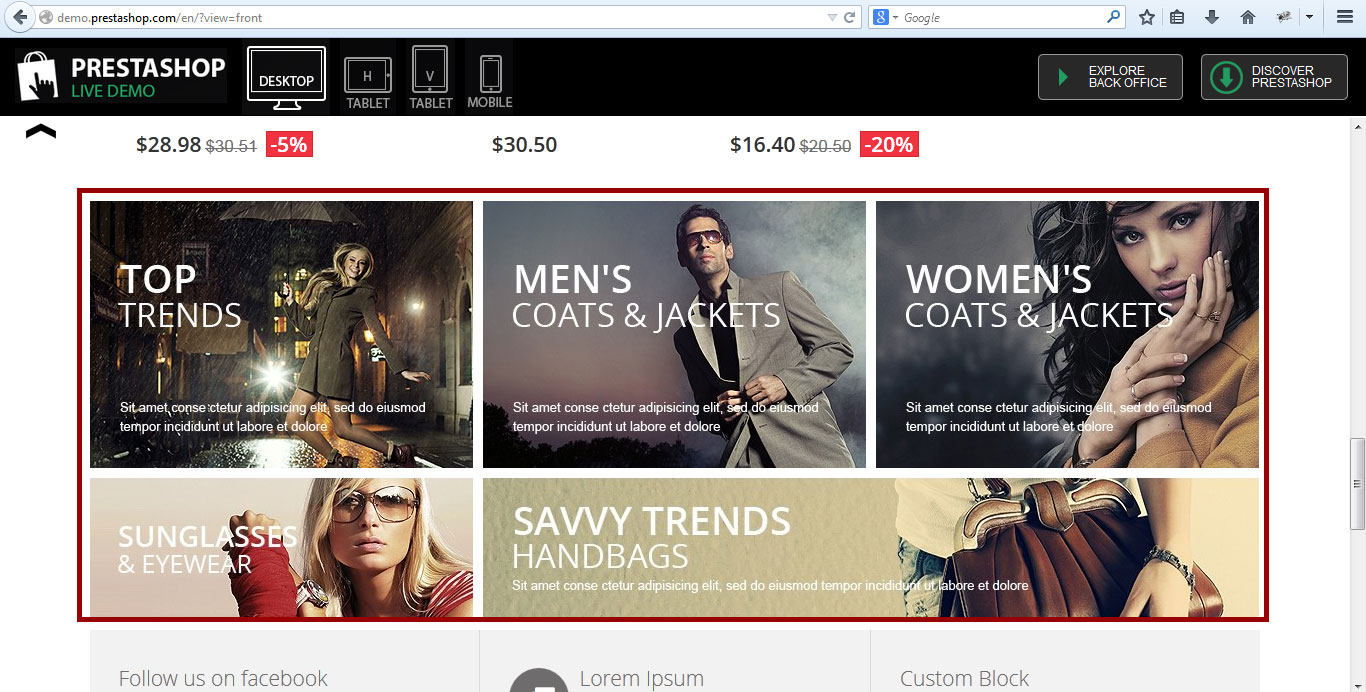The image size is (1366, 692).
Task: Bookmark this page with the star icon
Action: click(1147, 17)
